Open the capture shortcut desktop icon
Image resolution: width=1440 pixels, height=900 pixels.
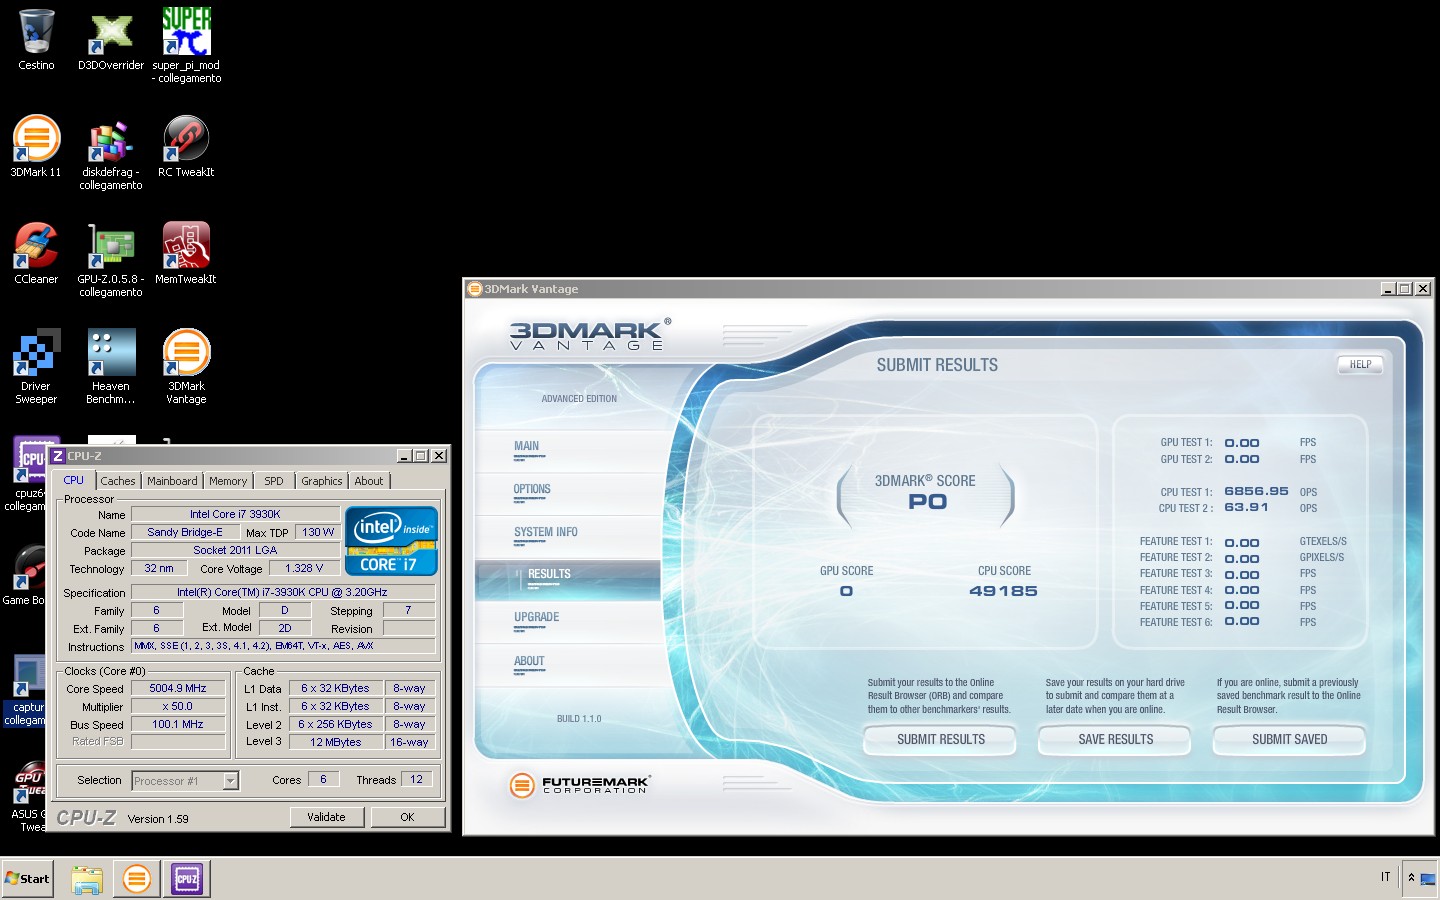[28, 676]
